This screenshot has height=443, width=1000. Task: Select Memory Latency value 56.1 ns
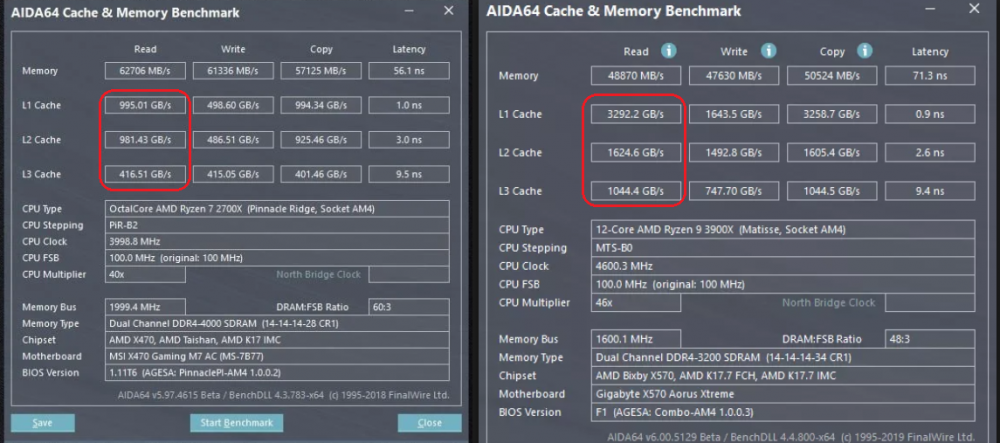click(409, 71)
